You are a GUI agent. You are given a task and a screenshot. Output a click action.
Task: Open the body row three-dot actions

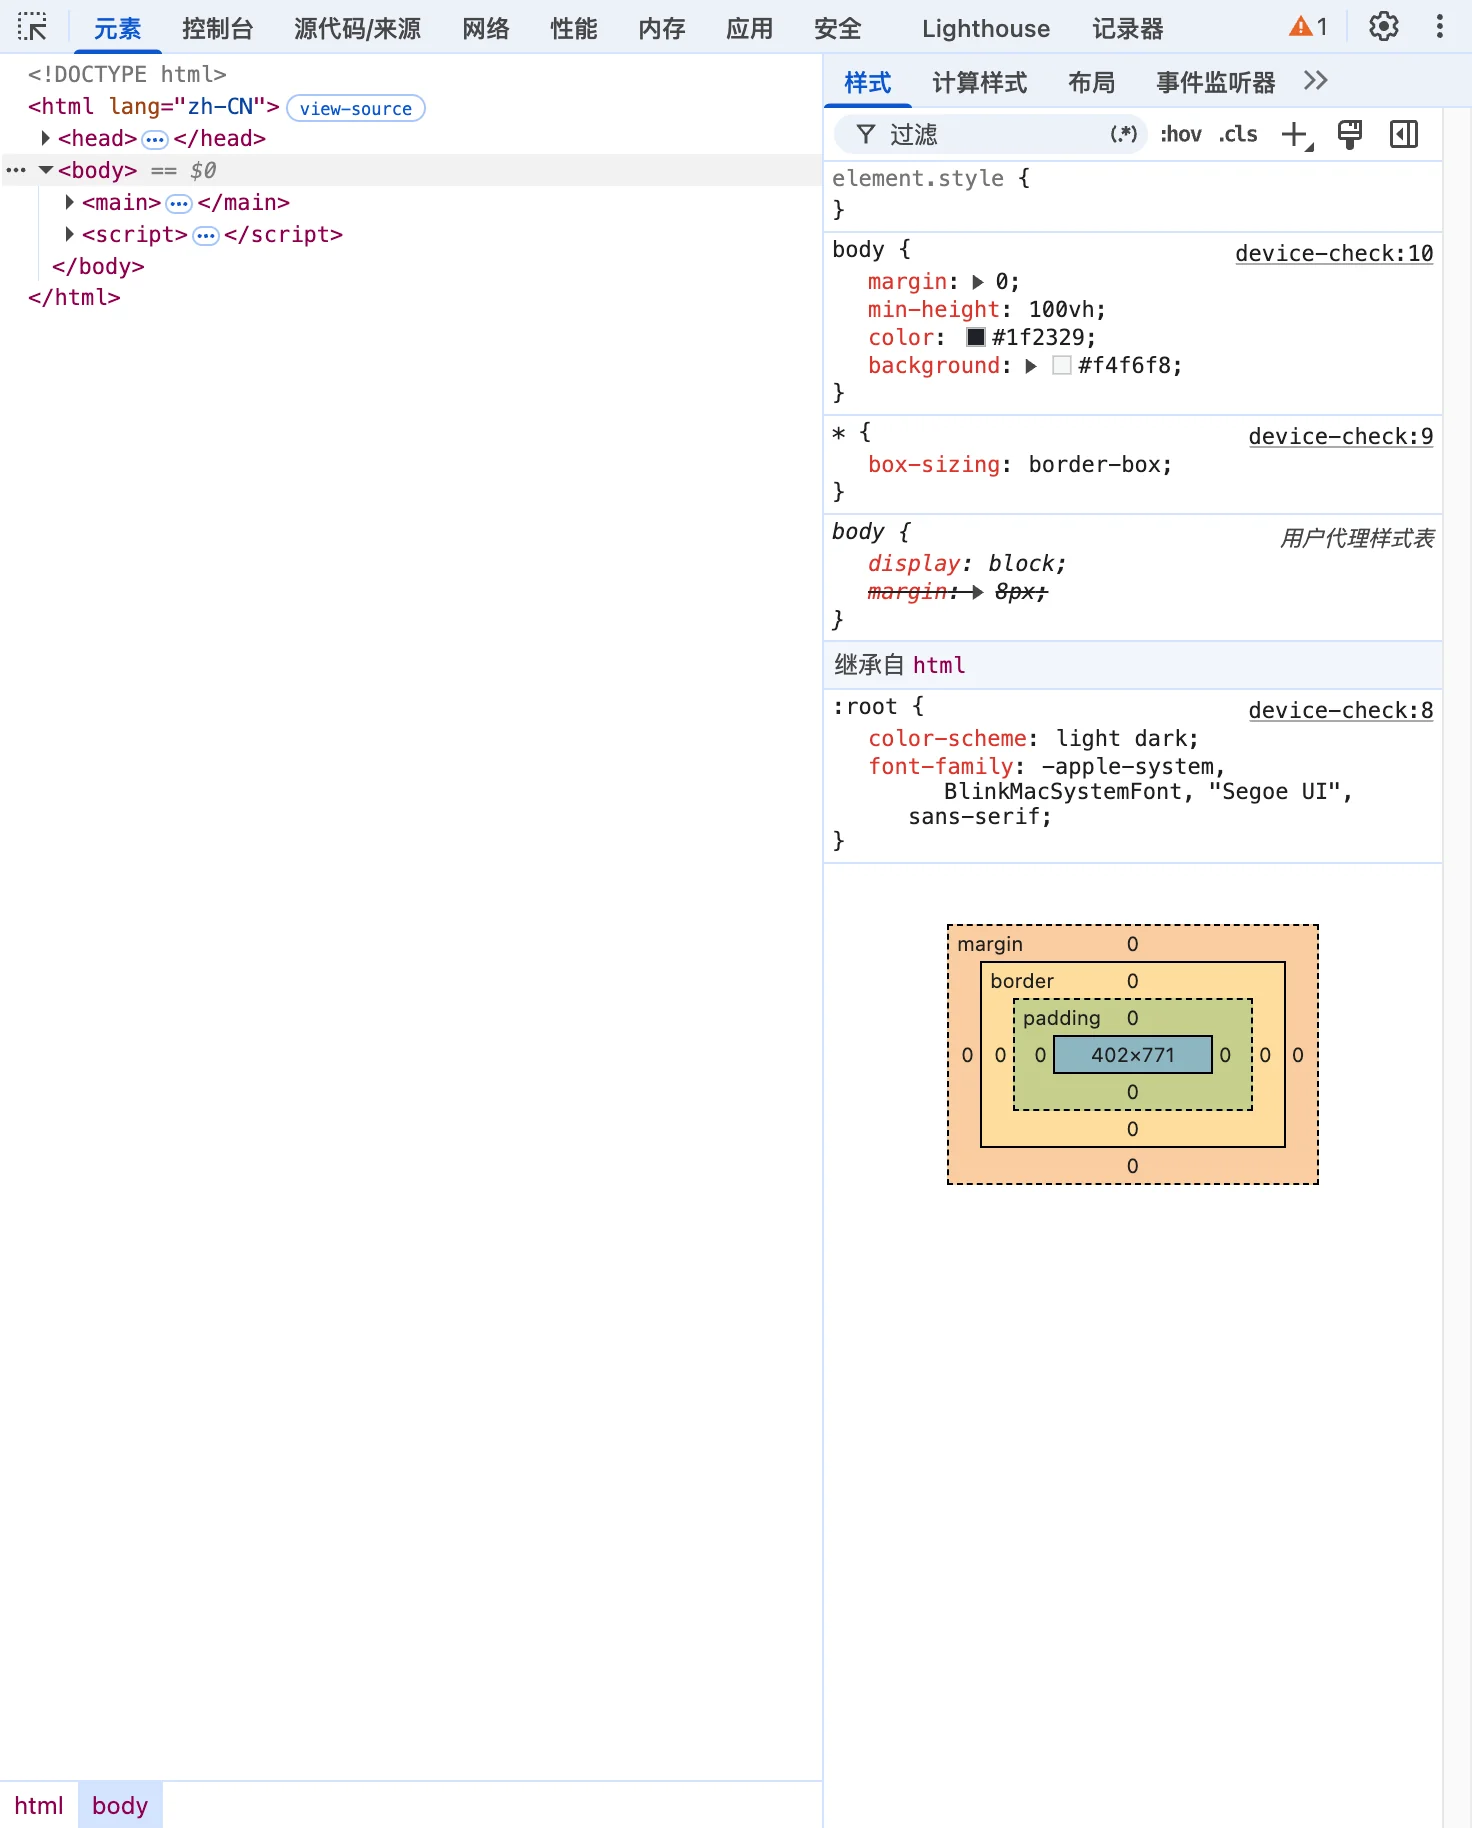coord(16,171)
